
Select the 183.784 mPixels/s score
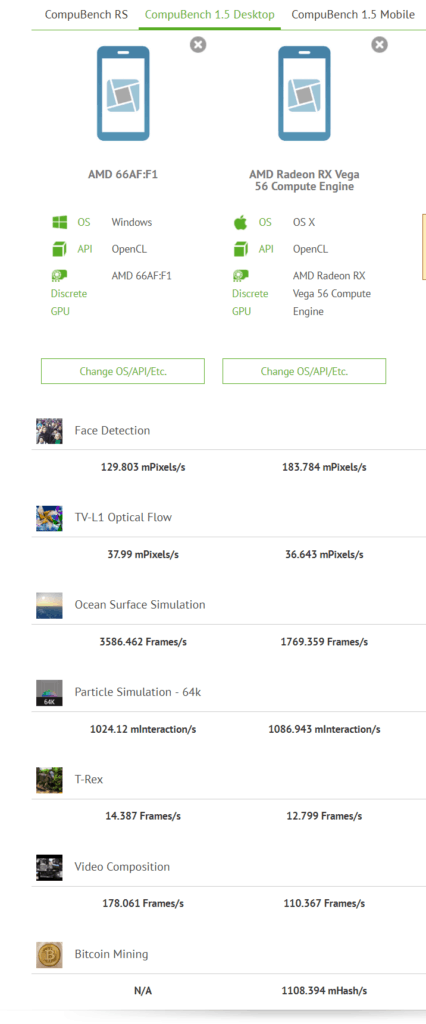324,468
